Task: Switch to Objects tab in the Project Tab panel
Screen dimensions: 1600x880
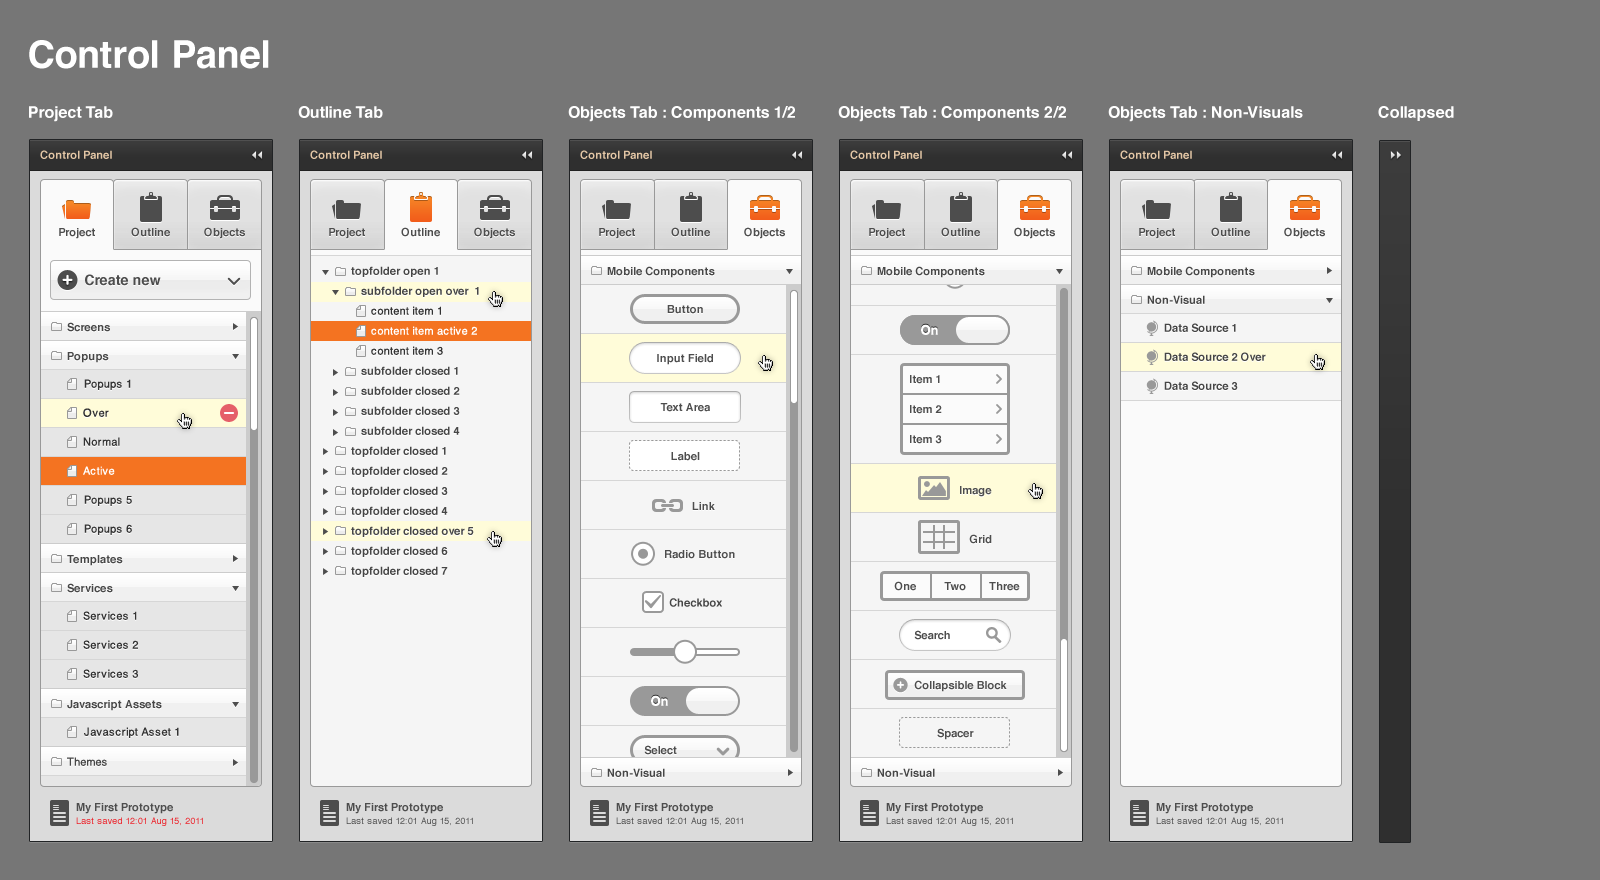Action: (224, 215)
